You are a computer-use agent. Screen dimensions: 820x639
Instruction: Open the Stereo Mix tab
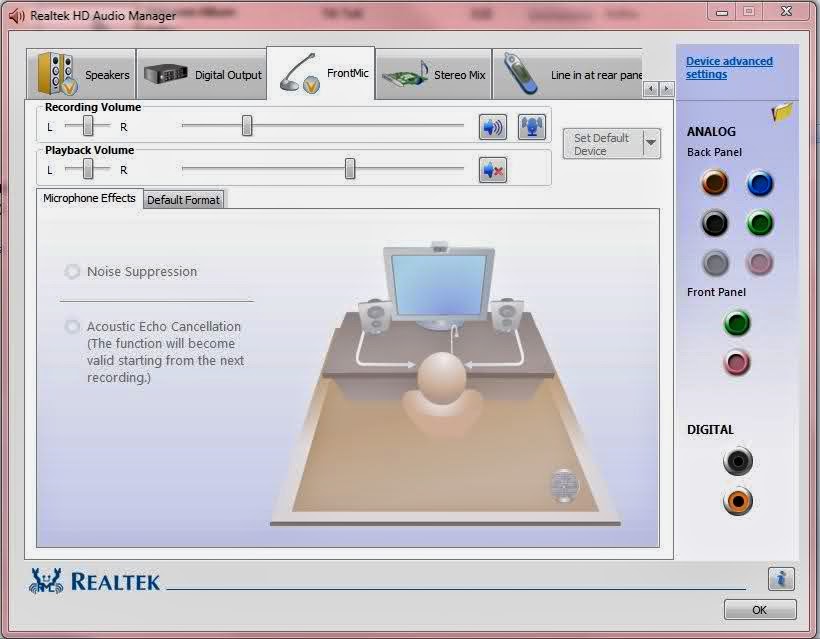434,74
